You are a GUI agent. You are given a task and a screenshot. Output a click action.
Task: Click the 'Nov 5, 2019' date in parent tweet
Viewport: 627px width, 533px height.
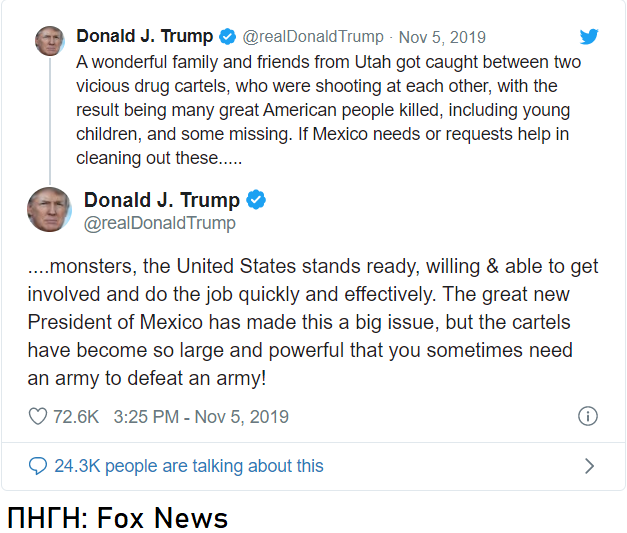tap(442, 37)
